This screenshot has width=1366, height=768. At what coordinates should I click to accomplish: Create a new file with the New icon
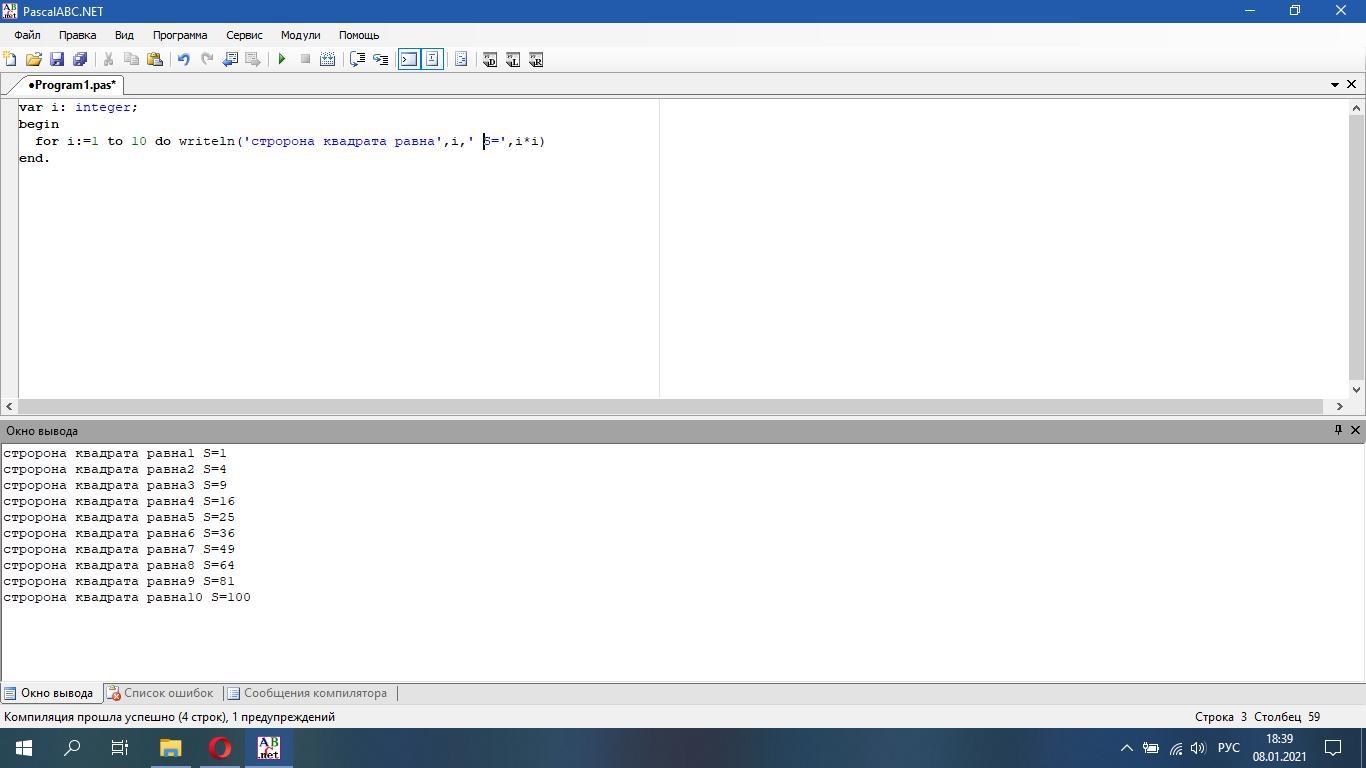click(x=11, y=60)
